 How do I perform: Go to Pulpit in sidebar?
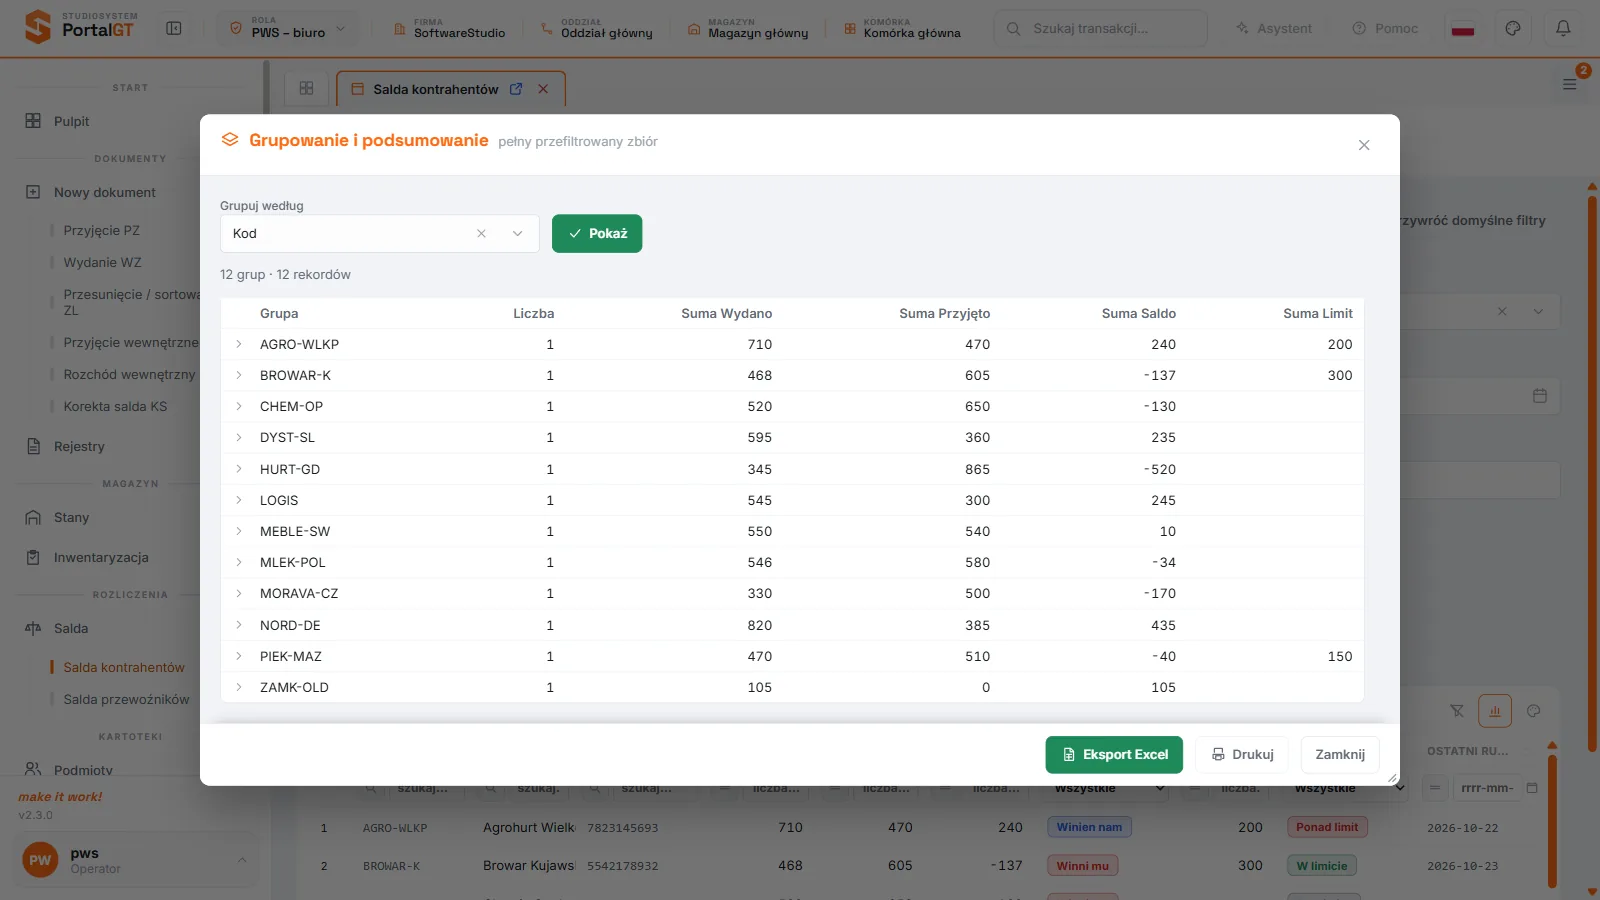click(x=71, y=121)
